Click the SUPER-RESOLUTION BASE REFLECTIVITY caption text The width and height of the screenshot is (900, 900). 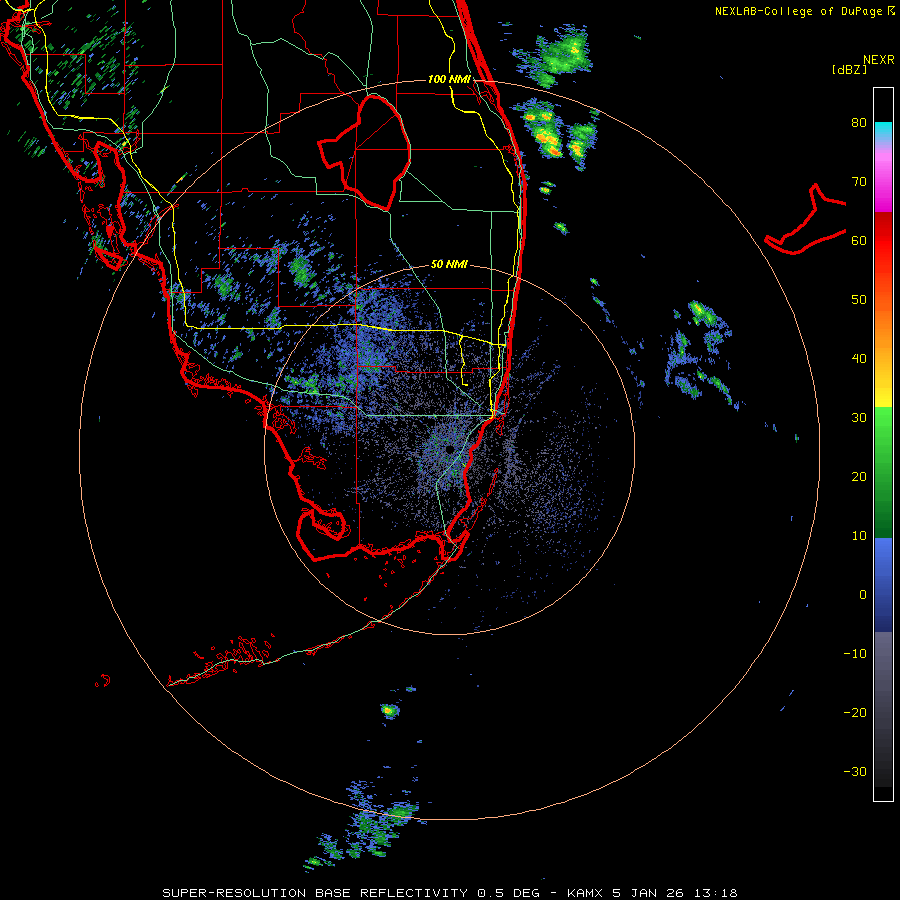pyautogui.click(x=315, y=893)
